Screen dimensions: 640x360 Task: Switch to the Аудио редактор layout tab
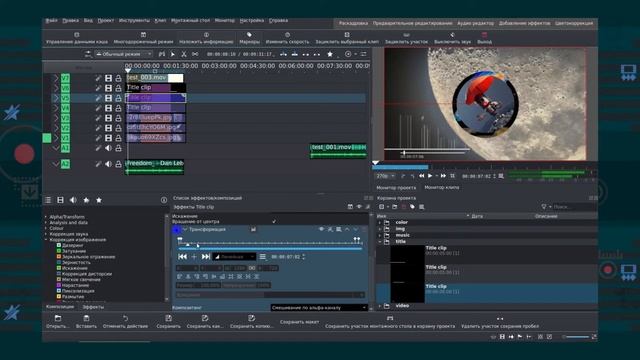(475, 23)
